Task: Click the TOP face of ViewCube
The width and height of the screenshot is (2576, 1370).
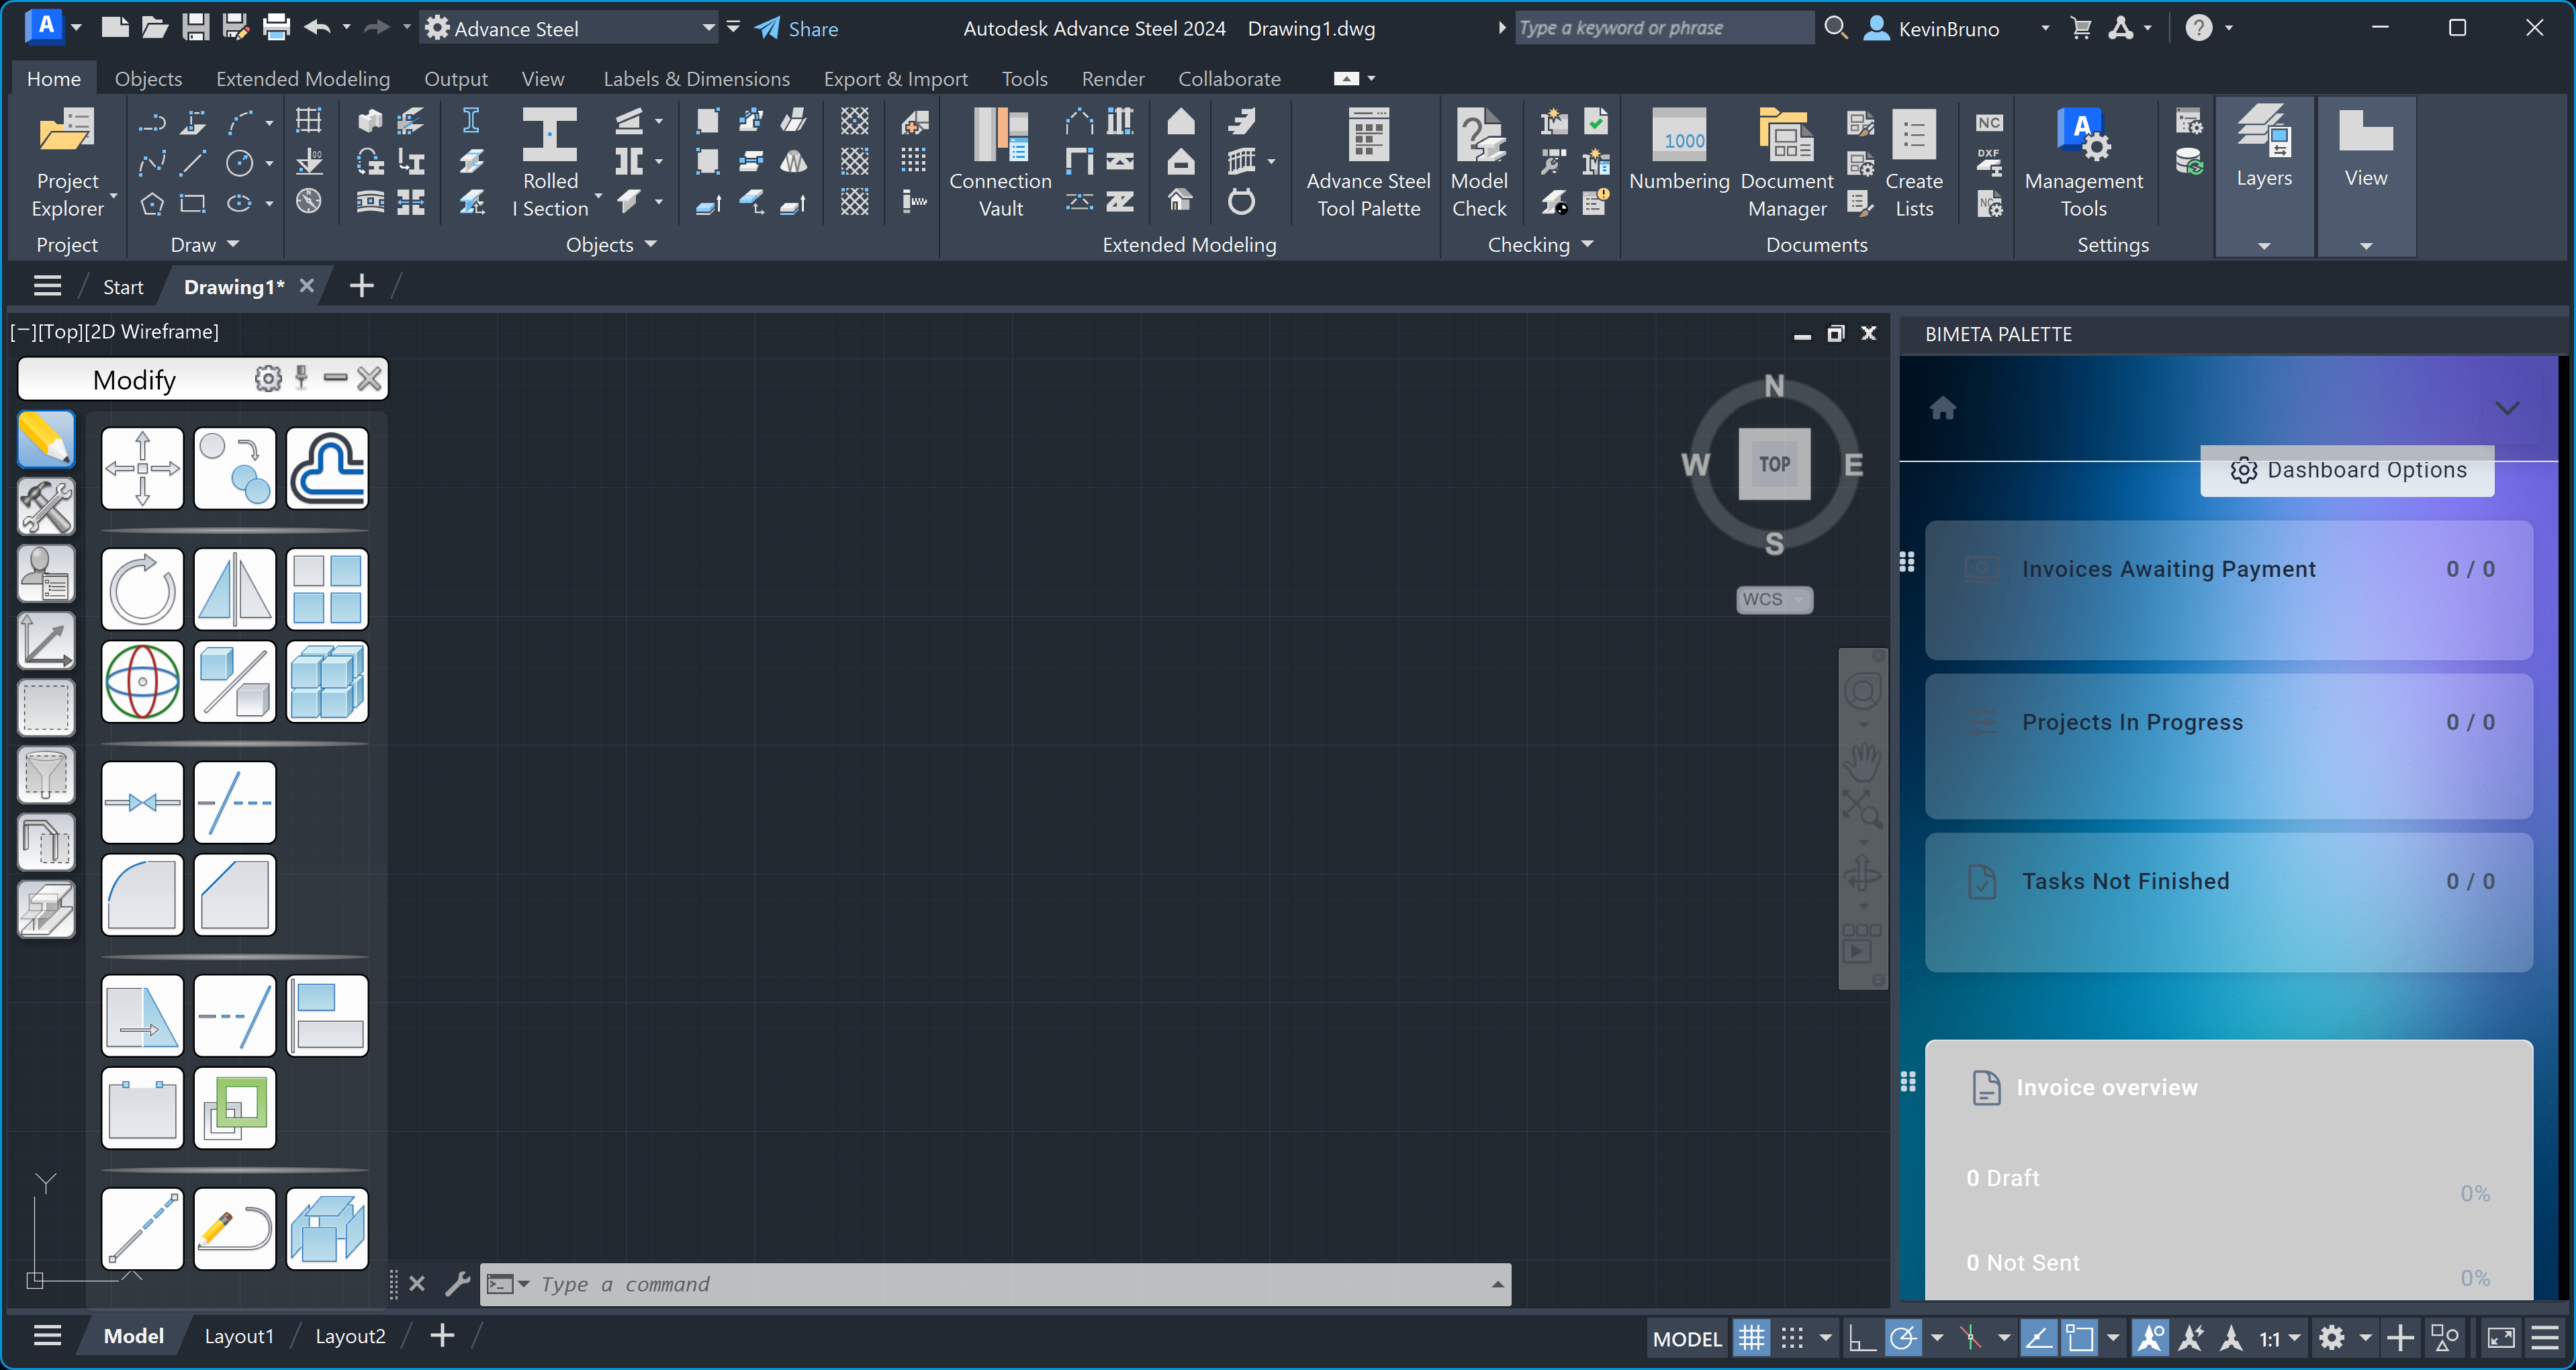Action: coord(1774,464)
